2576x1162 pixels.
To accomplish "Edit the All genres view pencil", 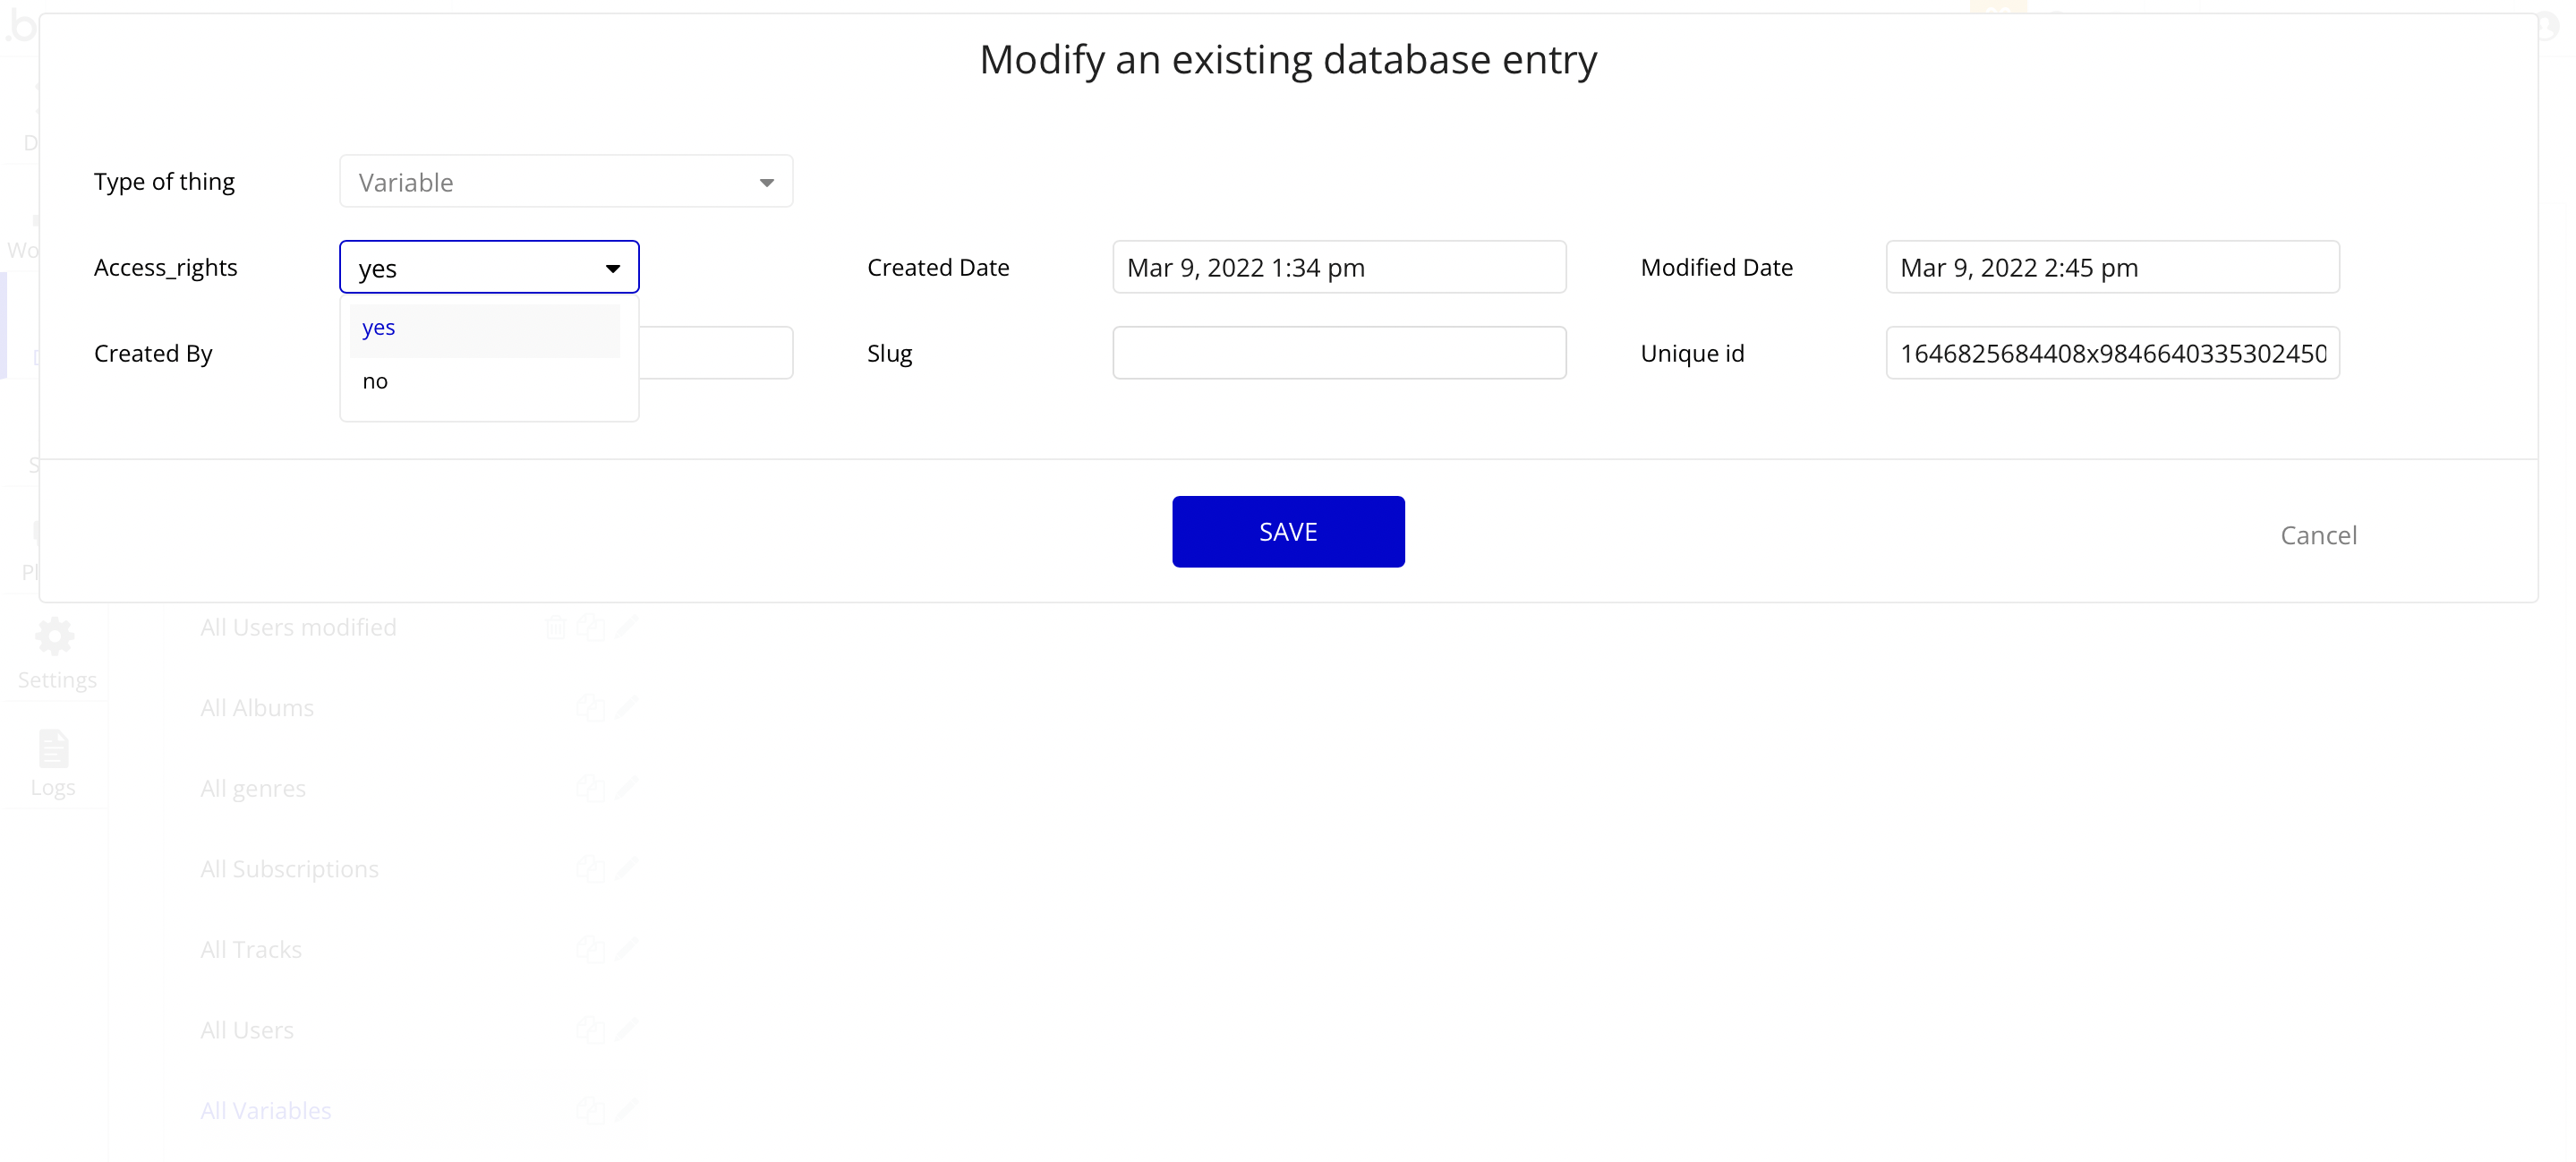I will (x=627, y=788).
